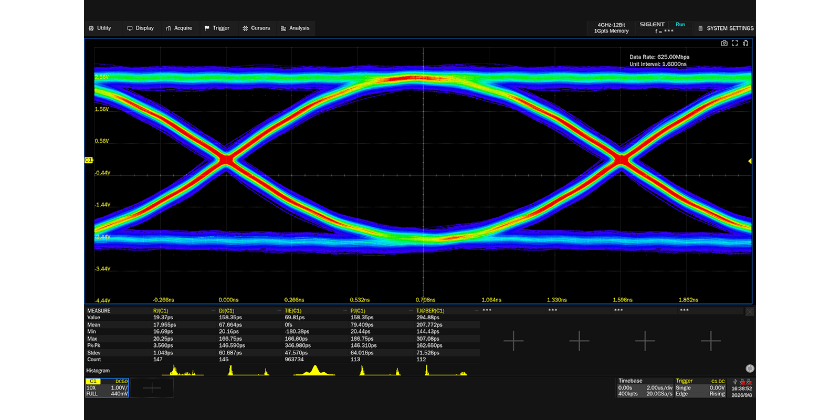Click the rightmost waveform-area corner icon
The image size is (840, 420).
pos(745,43)
